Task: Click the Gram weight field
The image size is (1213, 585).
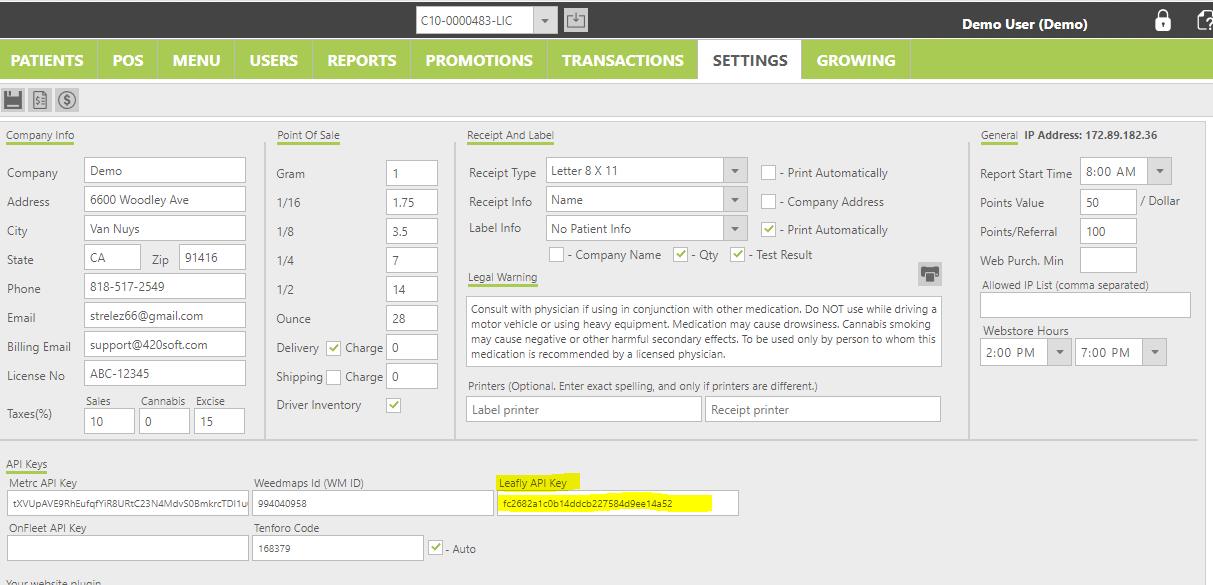Action: pos(412,173)
